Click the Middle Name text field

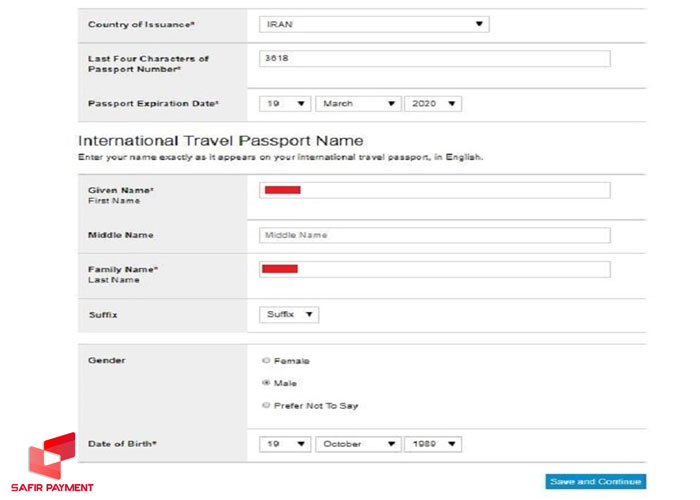click(x=434, y=235)
